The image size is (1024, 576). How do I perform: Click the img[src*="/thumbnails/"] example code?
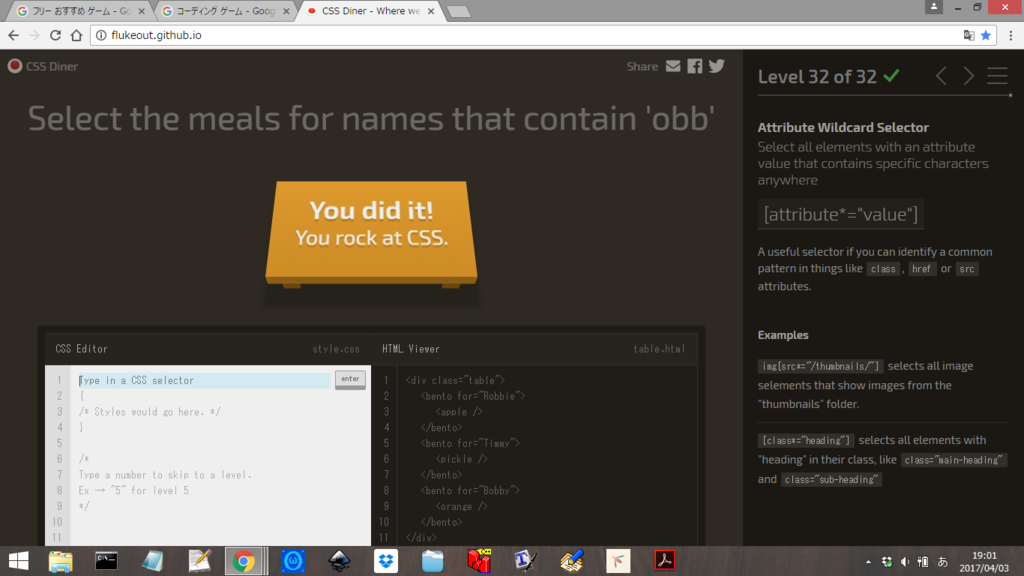[821, 366]
